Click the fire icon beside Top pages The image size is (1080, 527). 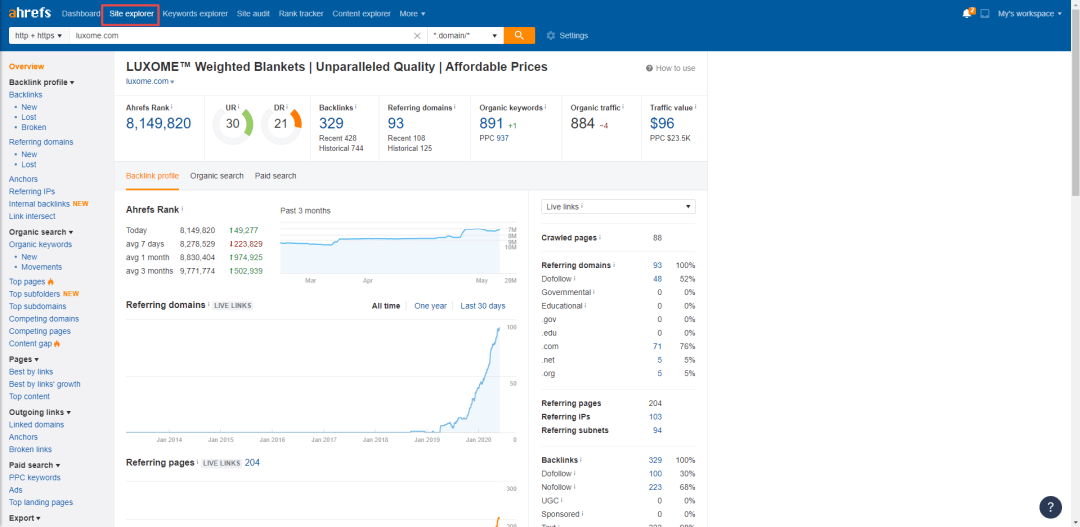click(51, 282)
